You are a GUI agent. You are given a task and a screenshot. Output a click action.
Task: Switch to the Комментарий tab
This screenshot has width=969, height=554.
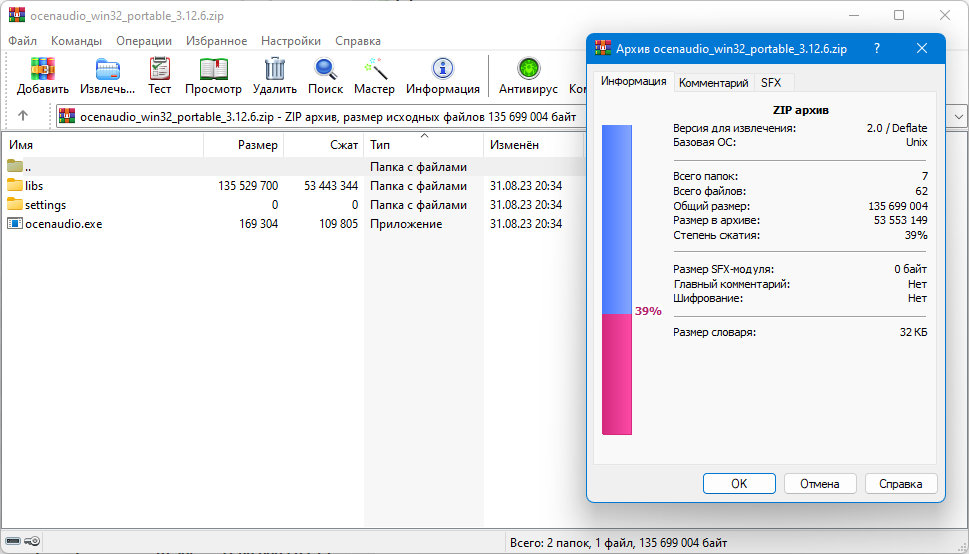[x=713, y=83]
